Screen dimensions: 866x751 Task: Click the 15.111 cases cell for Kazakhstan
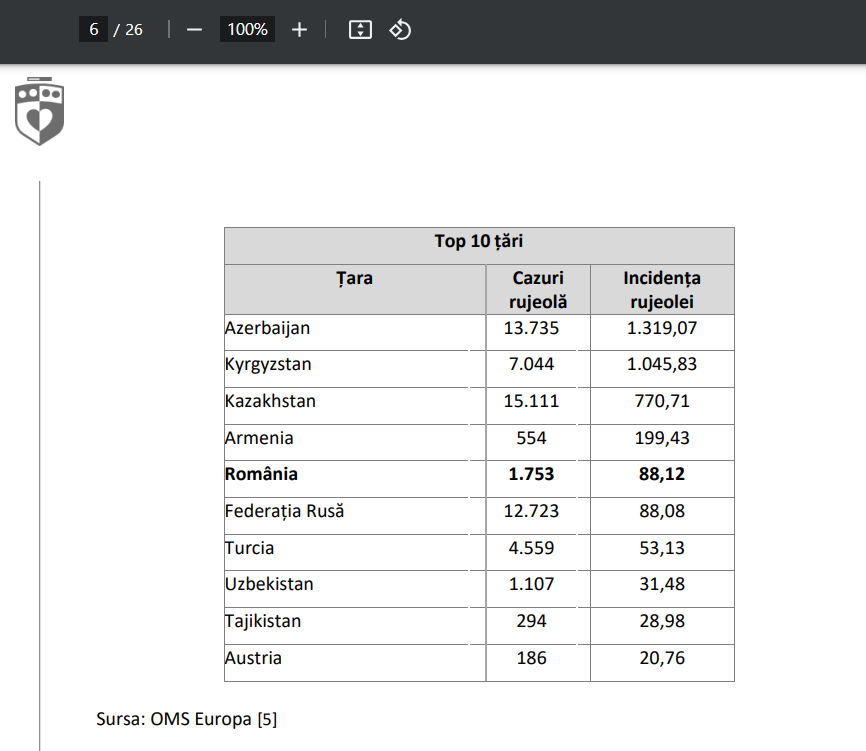click(531, 401)
